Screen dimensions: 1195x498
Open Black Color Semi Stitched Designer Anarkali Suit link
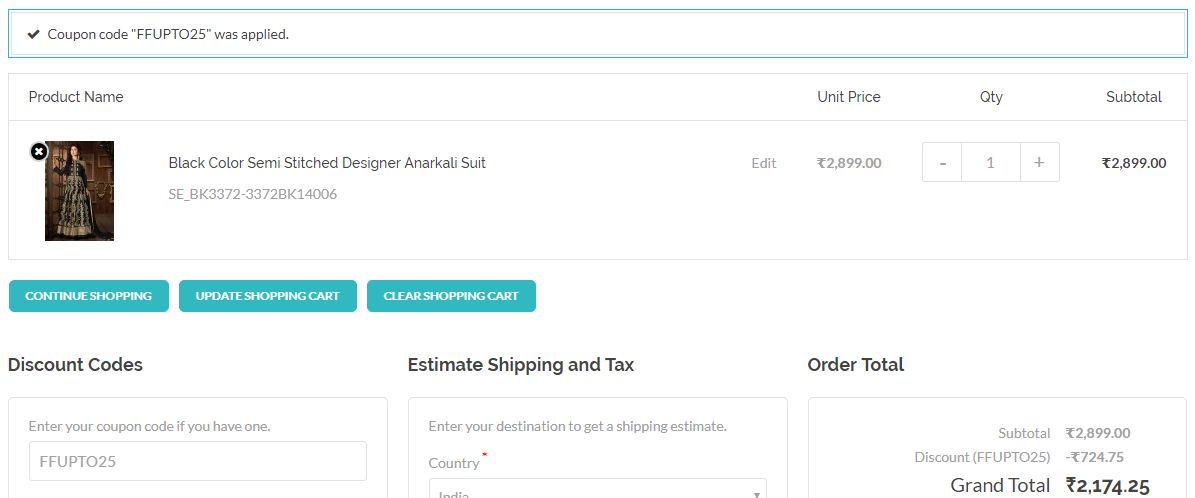[327, 163]
